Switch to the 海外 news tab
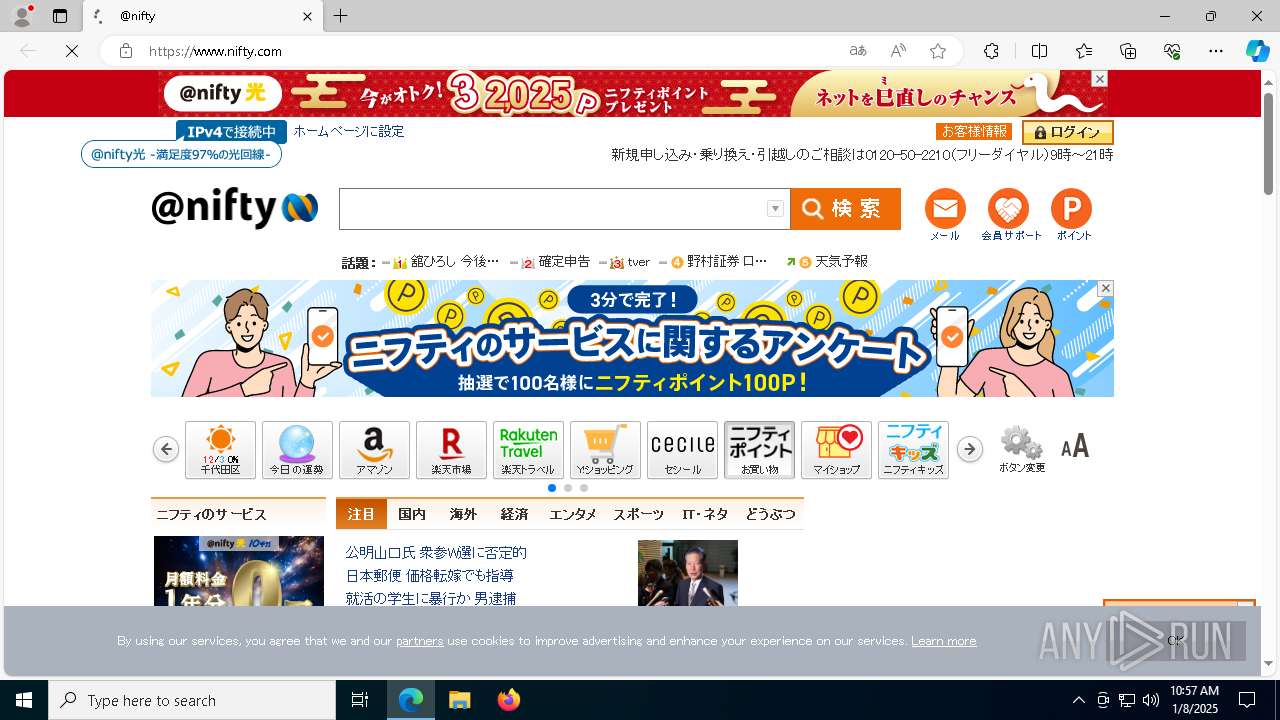The image size is (1280, 720). tap(463, 514)
